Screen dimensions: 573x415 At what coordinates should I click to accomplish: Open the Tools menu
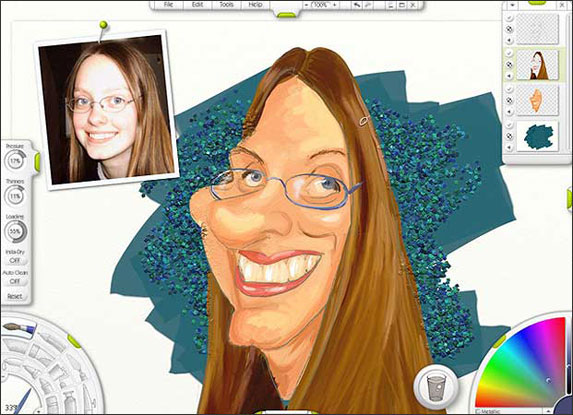[x=226, y=5]
